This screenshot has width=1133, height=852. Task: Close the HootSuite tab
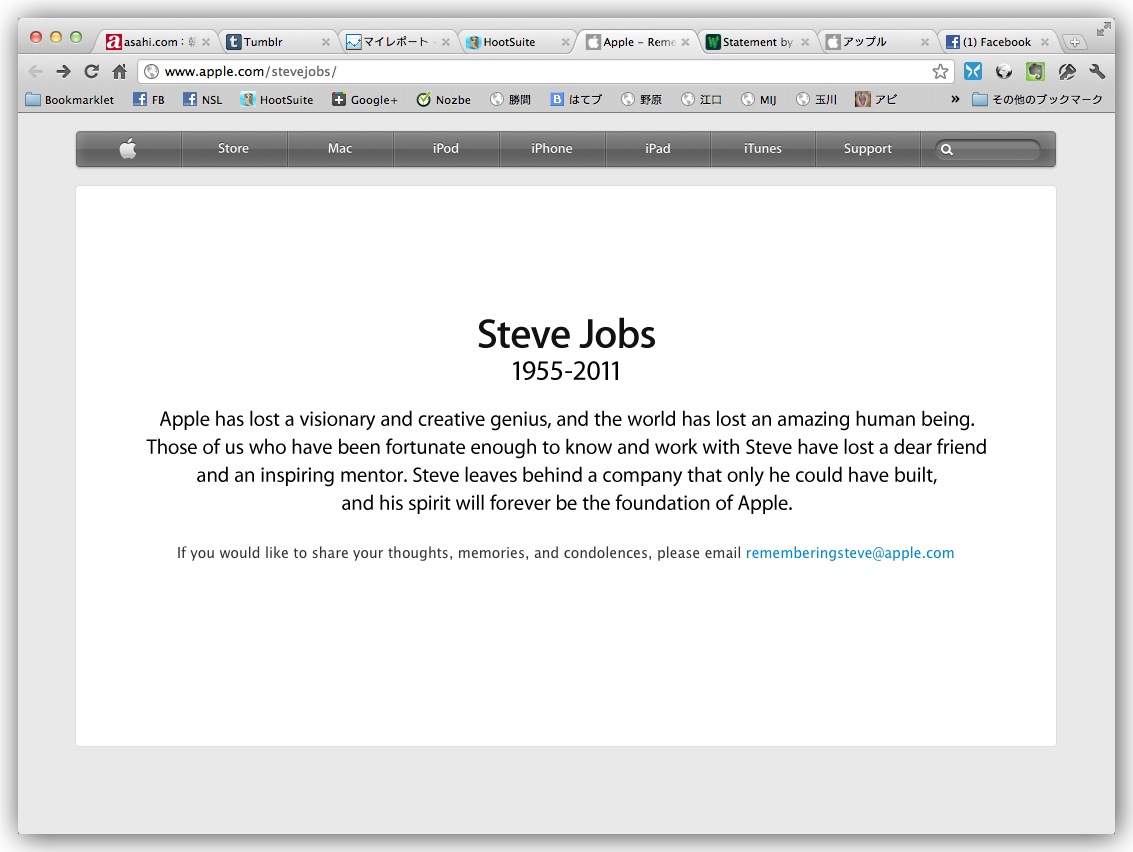(x=565, y=42)
